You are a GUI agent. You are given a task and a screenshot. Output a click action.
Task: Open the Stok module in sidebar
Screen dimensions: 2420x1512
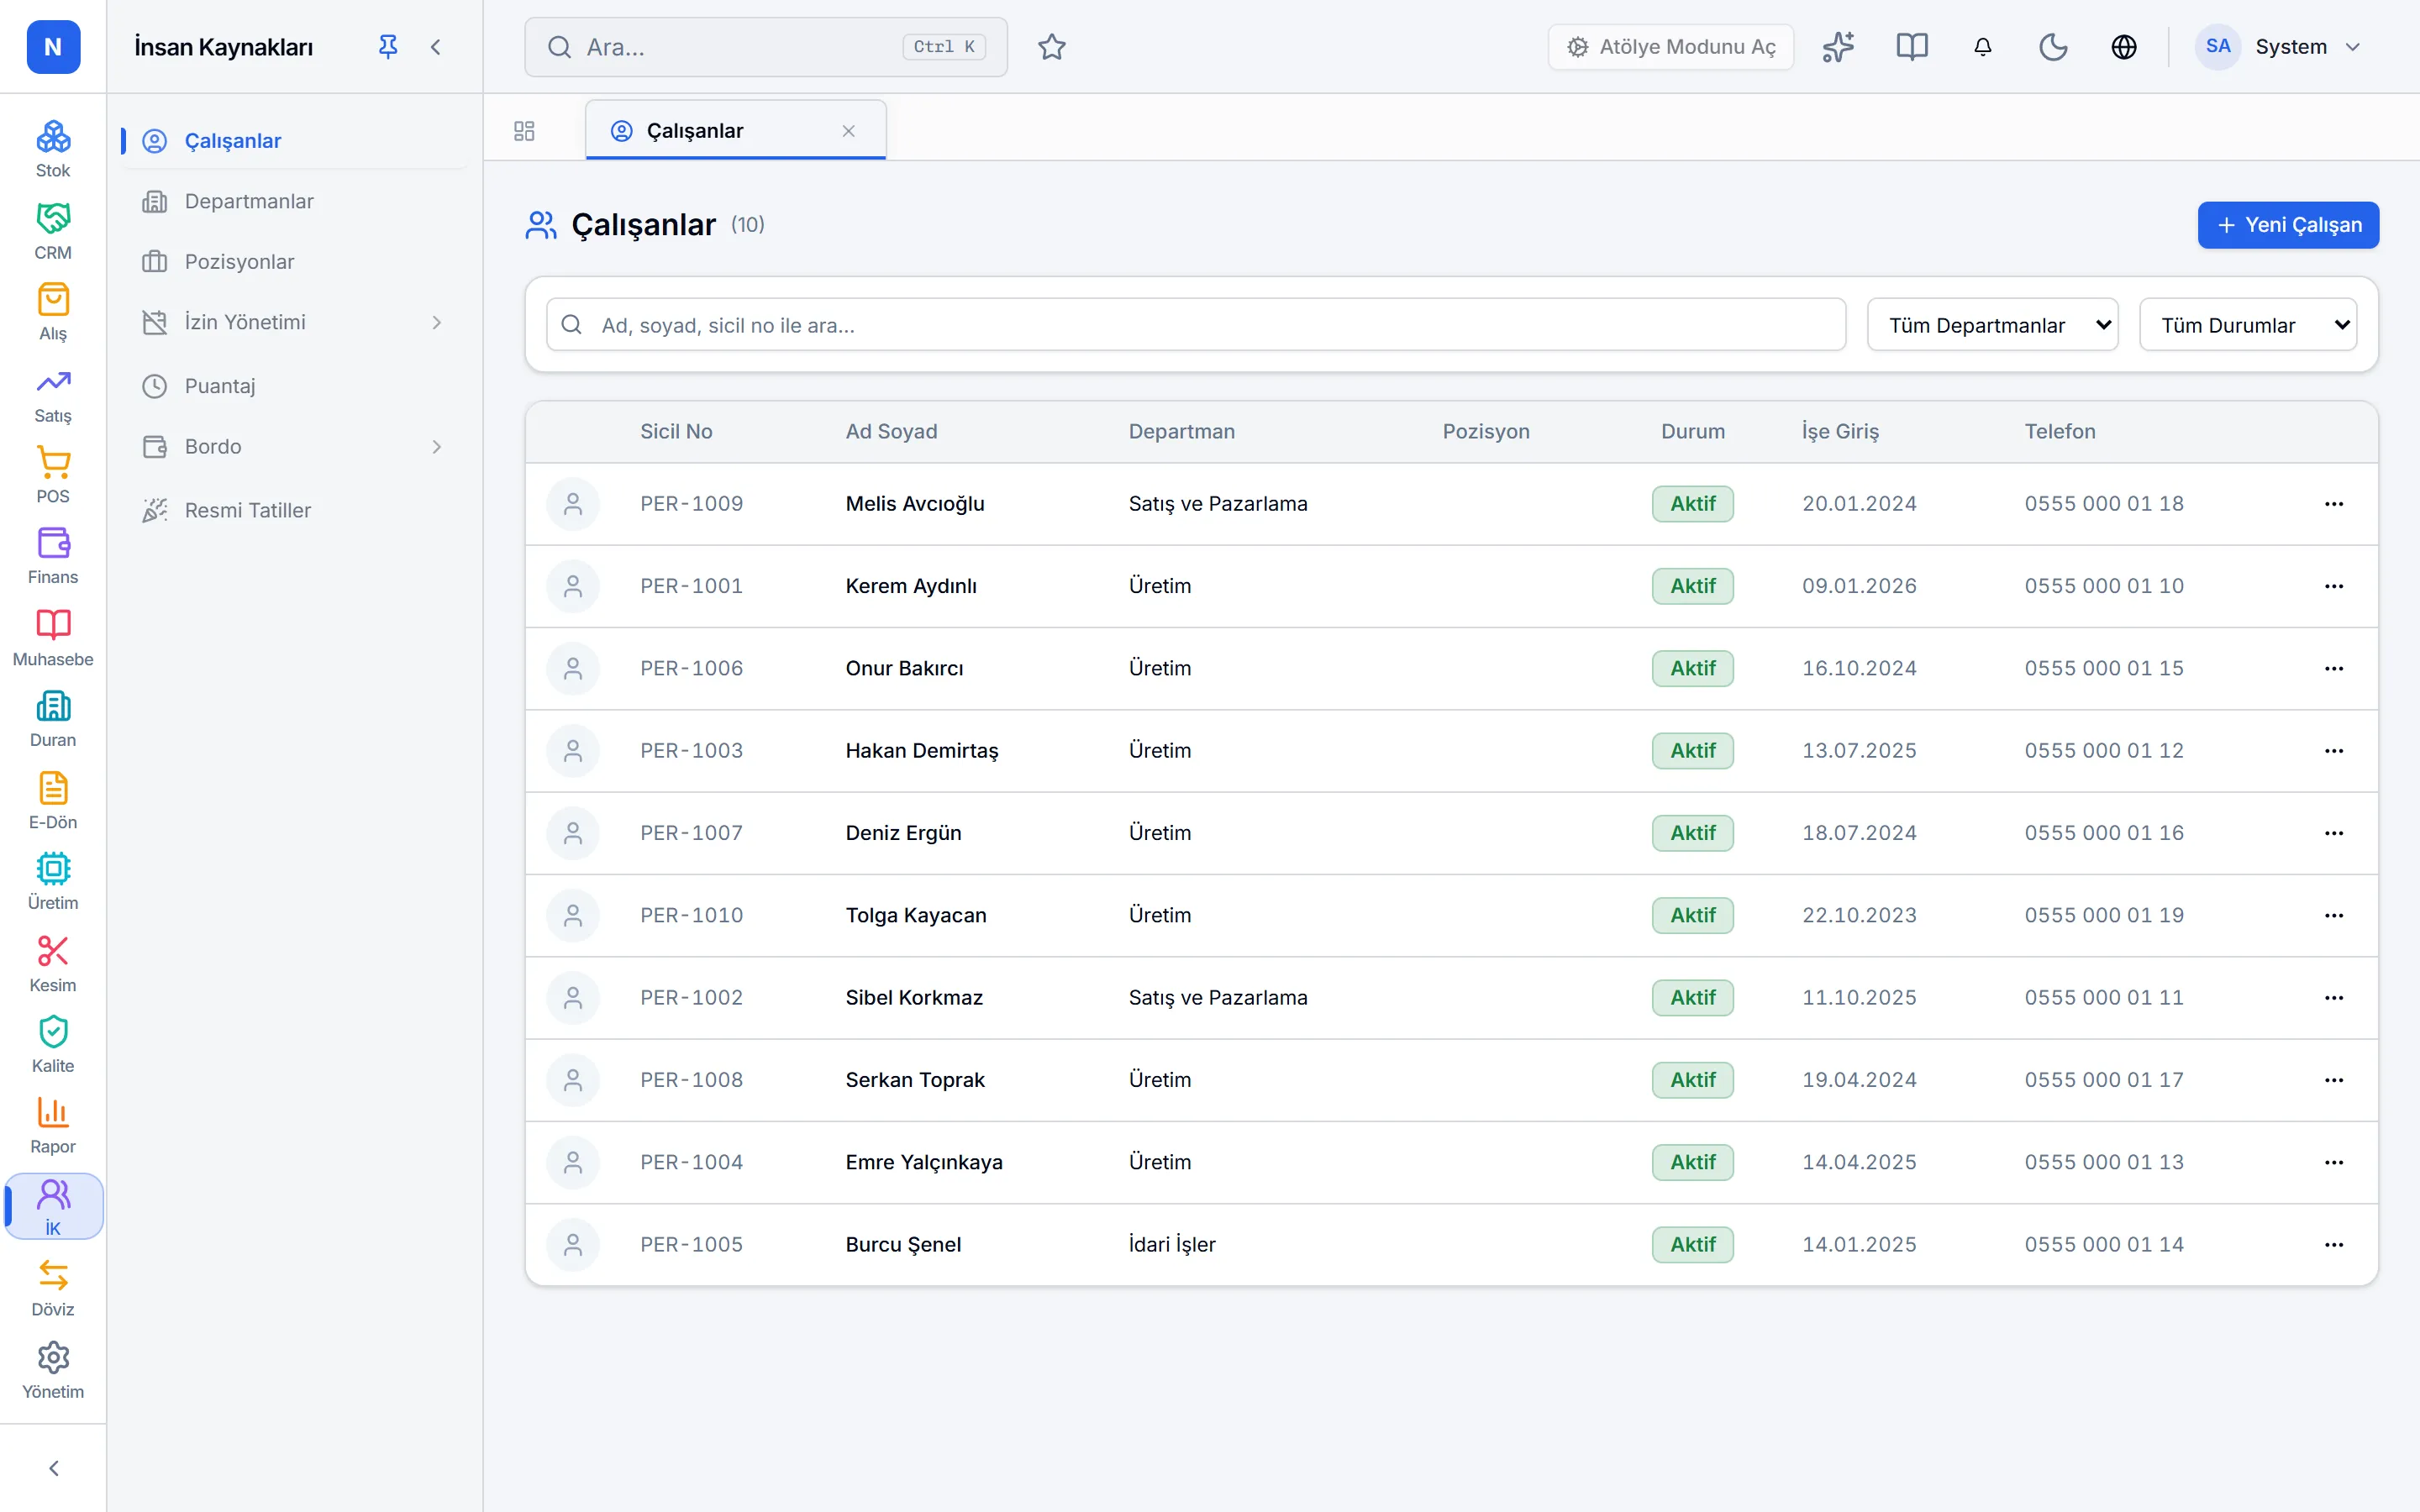point(53,150)
